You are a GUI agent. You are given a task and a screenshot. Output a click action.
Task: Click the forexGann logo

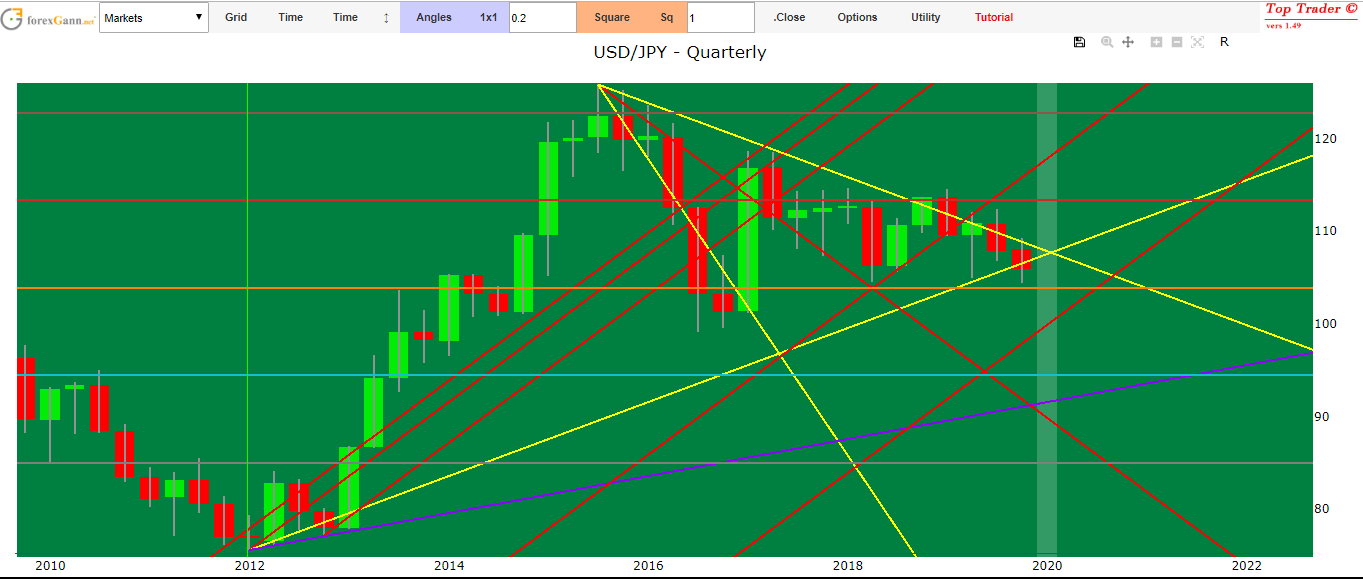[48, 17]
